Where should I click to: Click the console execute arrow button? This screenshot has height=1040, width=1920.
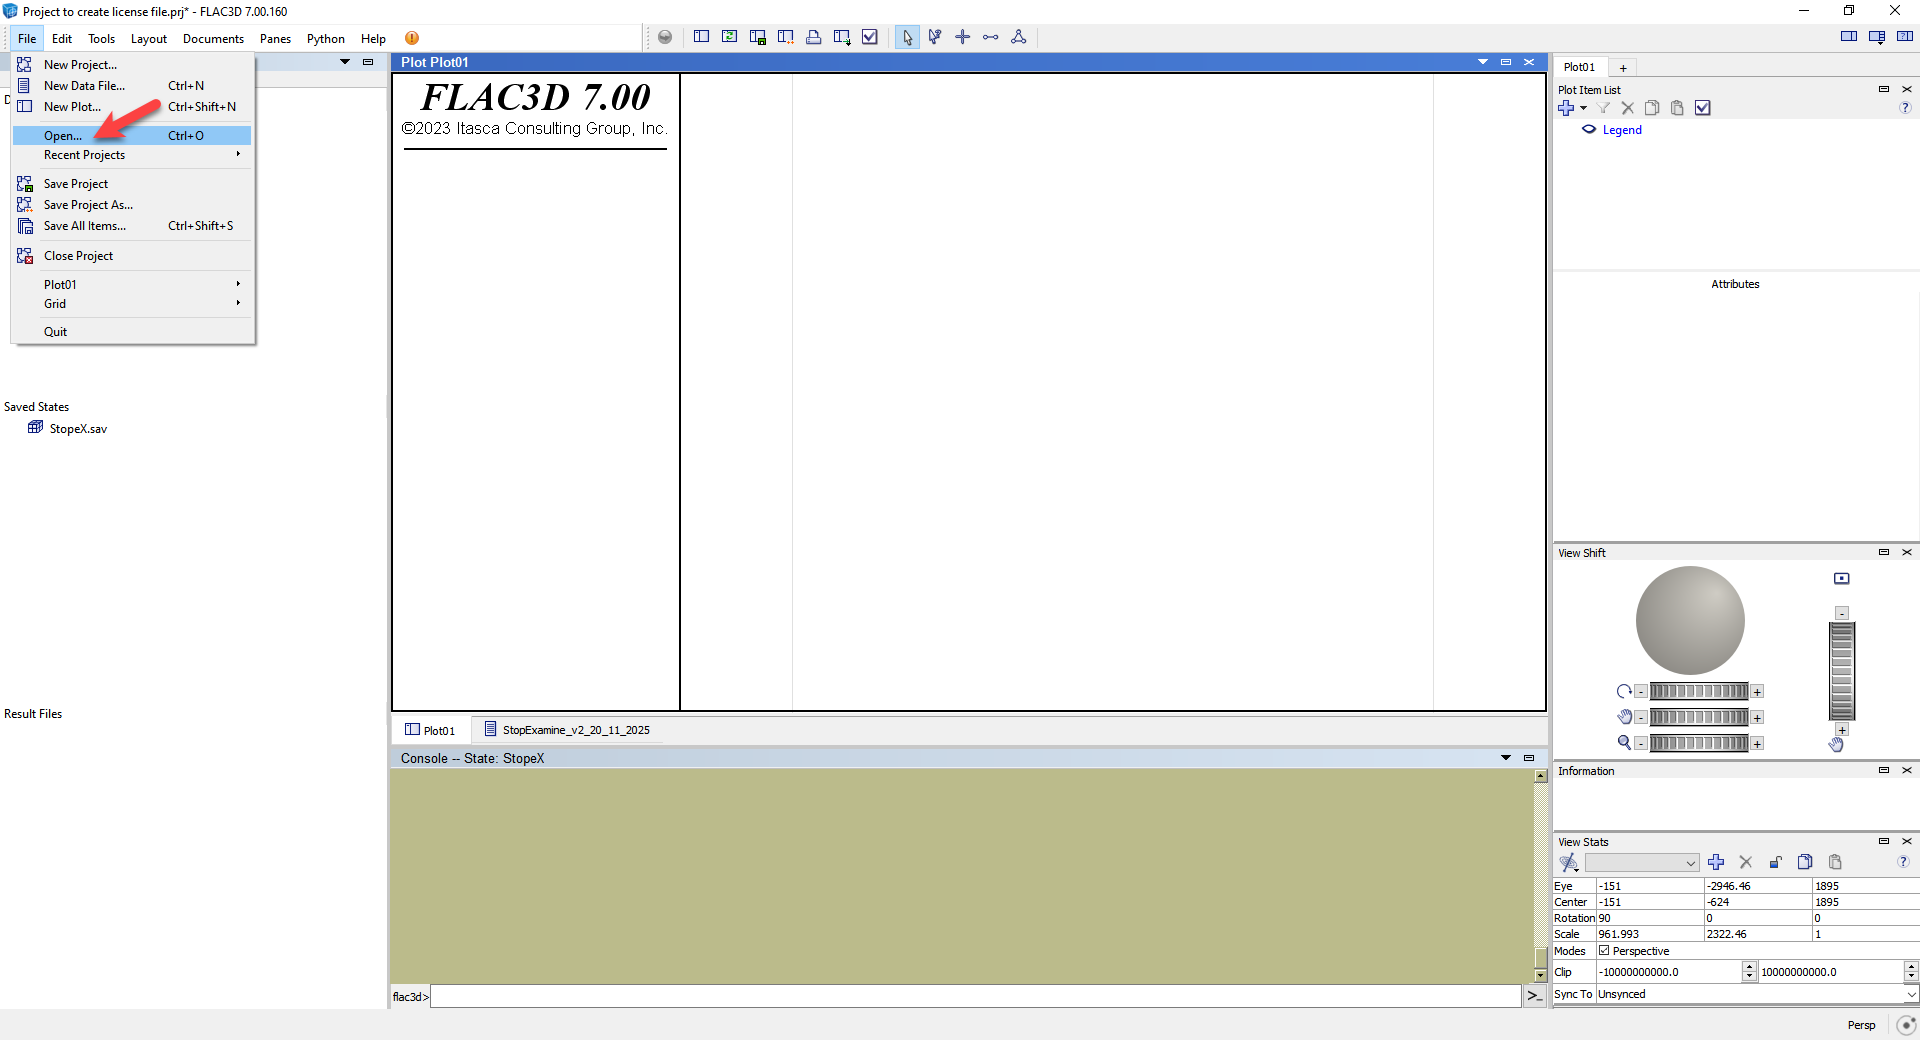click(x=1534, y=996)
